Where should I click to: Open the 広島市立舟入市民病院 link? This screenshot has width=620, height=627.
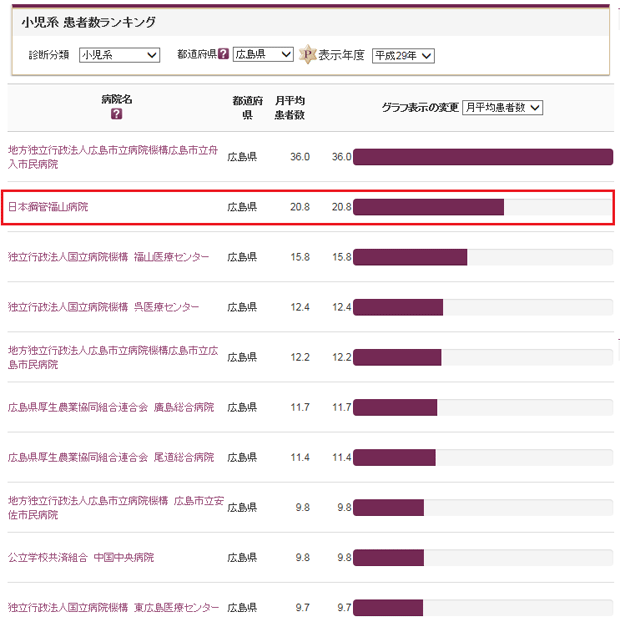tap(113, 156)
